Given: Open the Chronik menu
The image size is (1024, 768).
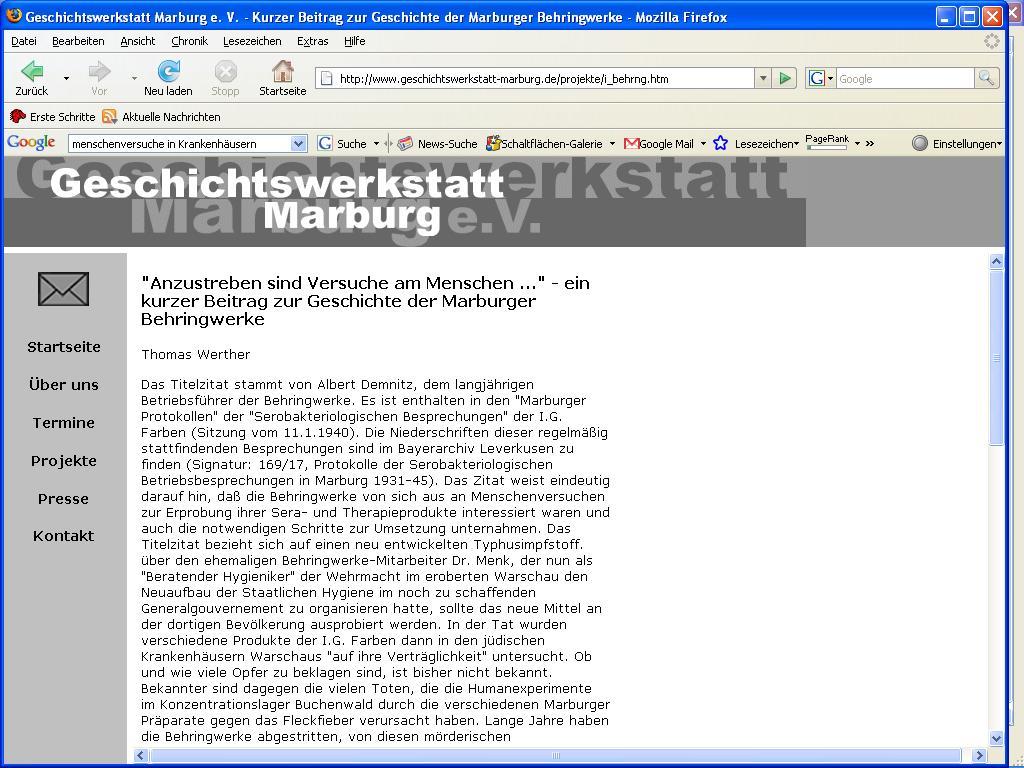Looking at the screenshot, I should click(189, 41).
